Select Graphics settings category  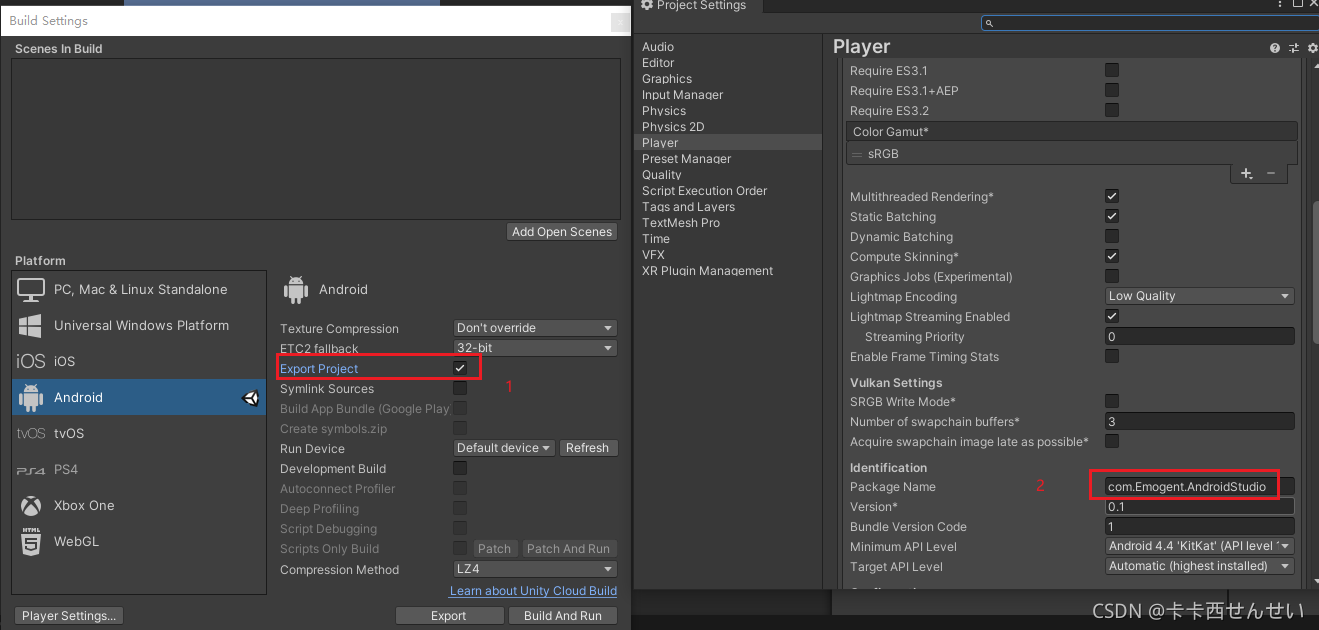pos(729,79)
